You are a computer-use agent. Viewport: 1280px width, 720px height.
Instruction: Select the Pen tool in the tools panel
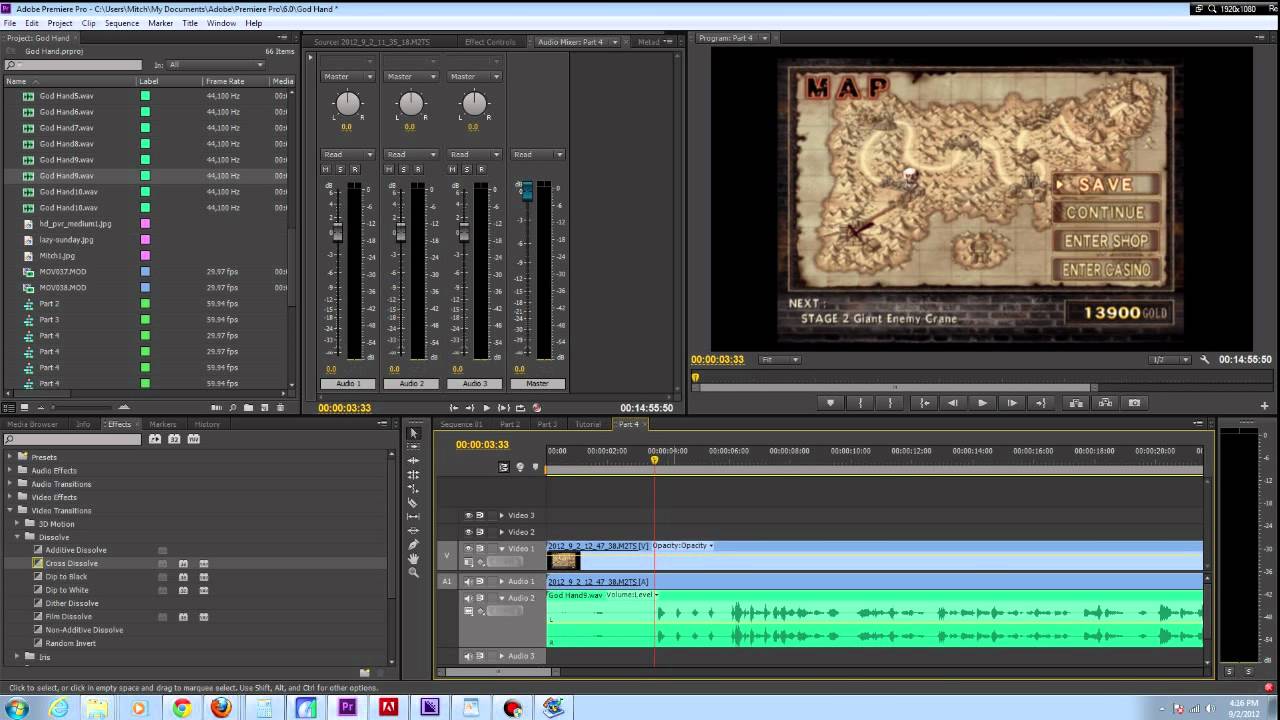(x=413, y=545)
